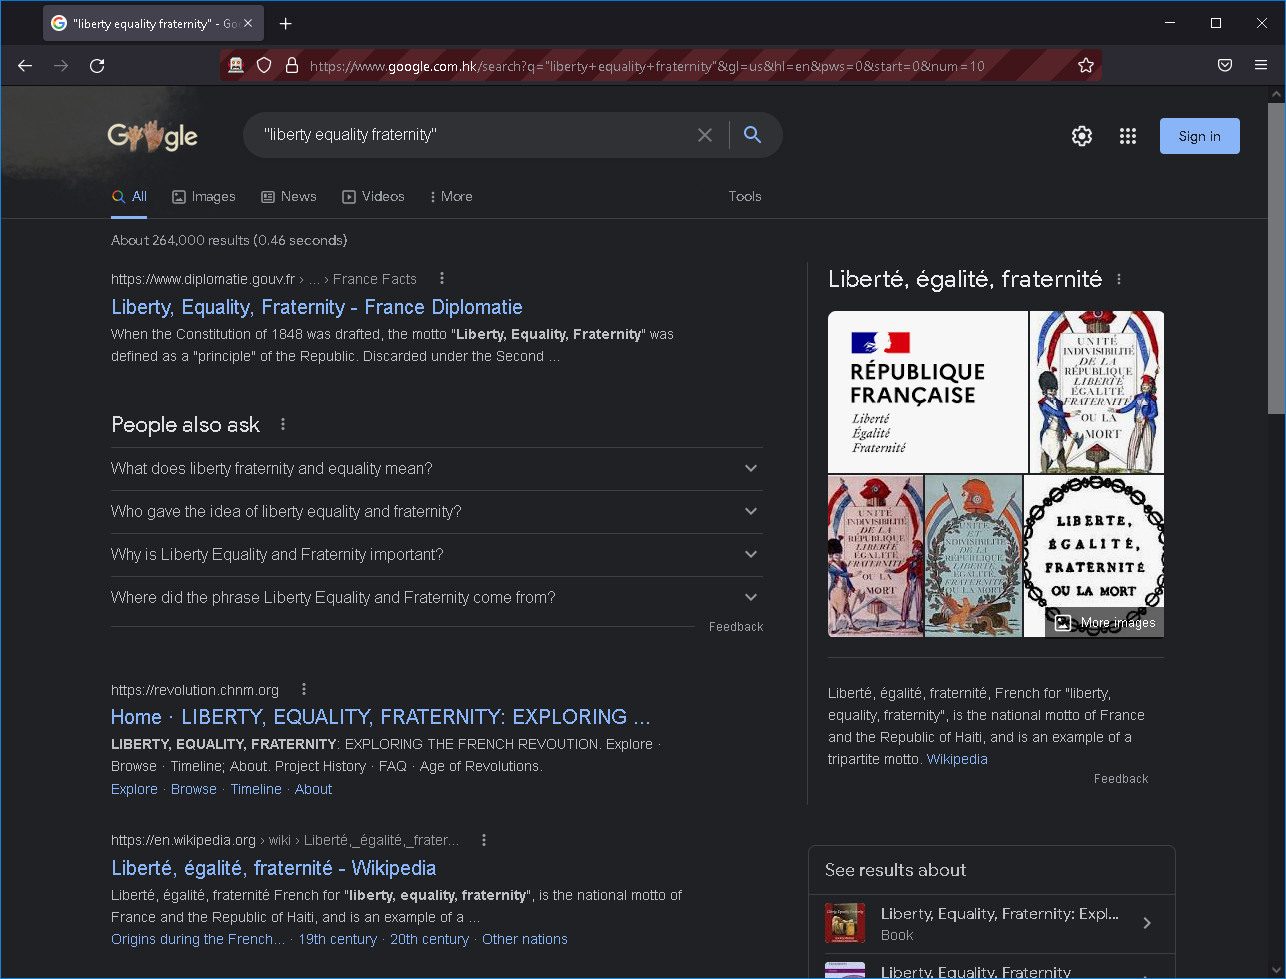Click the browser address bar URL
The width and height of the screenshot is (1286, 979).
click(x=647, y=66)
